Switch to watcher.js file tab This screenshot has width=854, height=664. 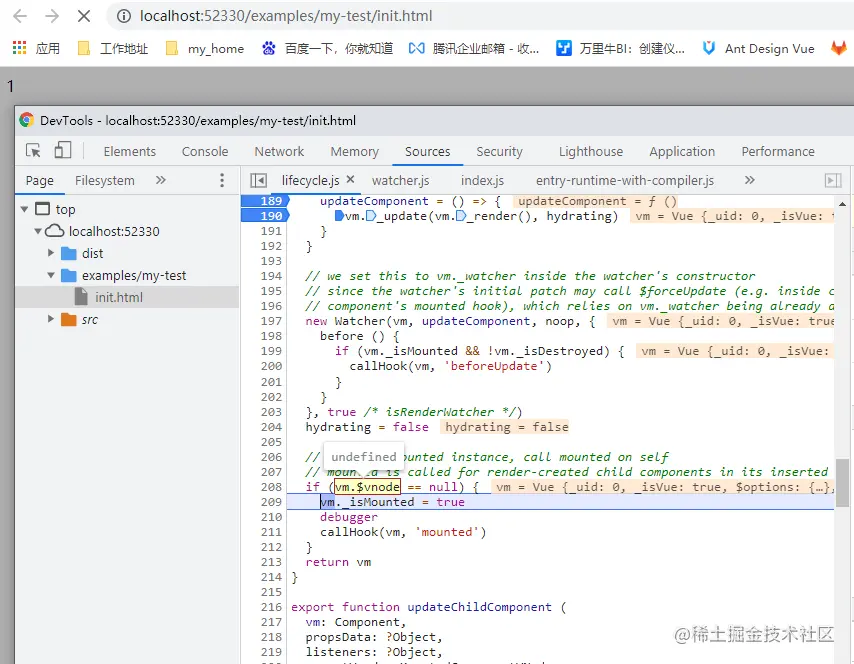click(400, 180)
